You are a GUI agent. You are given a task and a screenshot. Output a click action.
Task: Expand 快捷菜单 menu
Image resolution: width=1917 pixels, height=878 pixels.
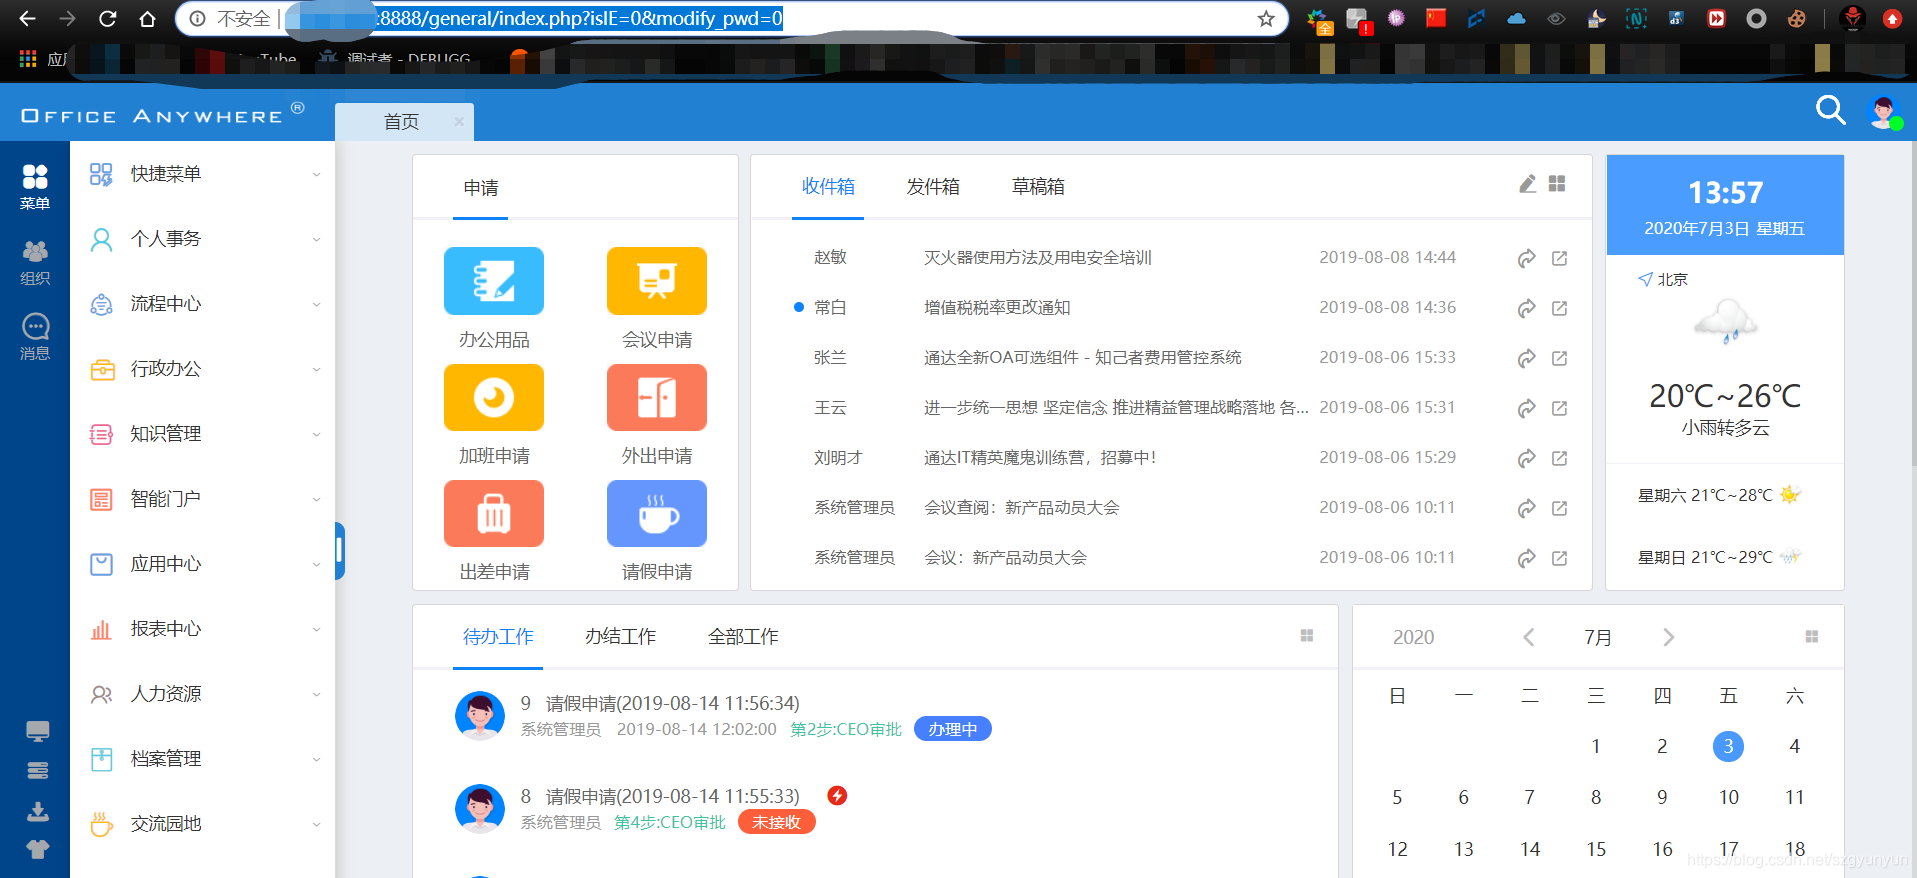pyautogui.click(x=202, y=174)
